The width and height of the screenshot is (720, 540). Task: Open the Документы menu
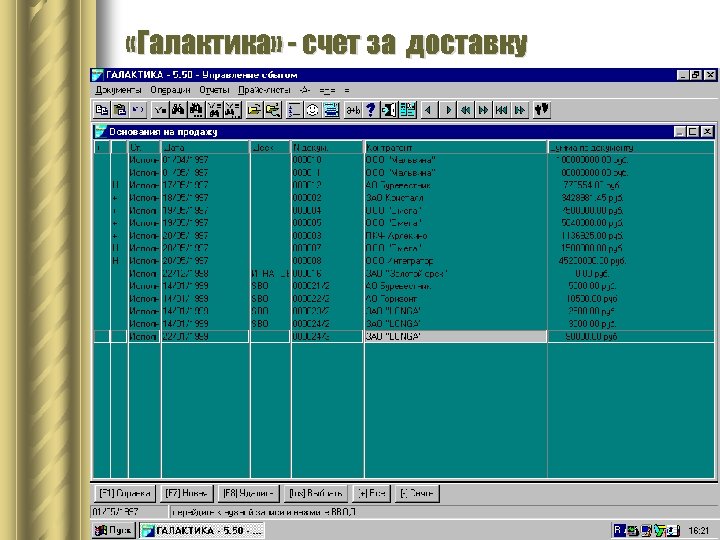point(118,90)
